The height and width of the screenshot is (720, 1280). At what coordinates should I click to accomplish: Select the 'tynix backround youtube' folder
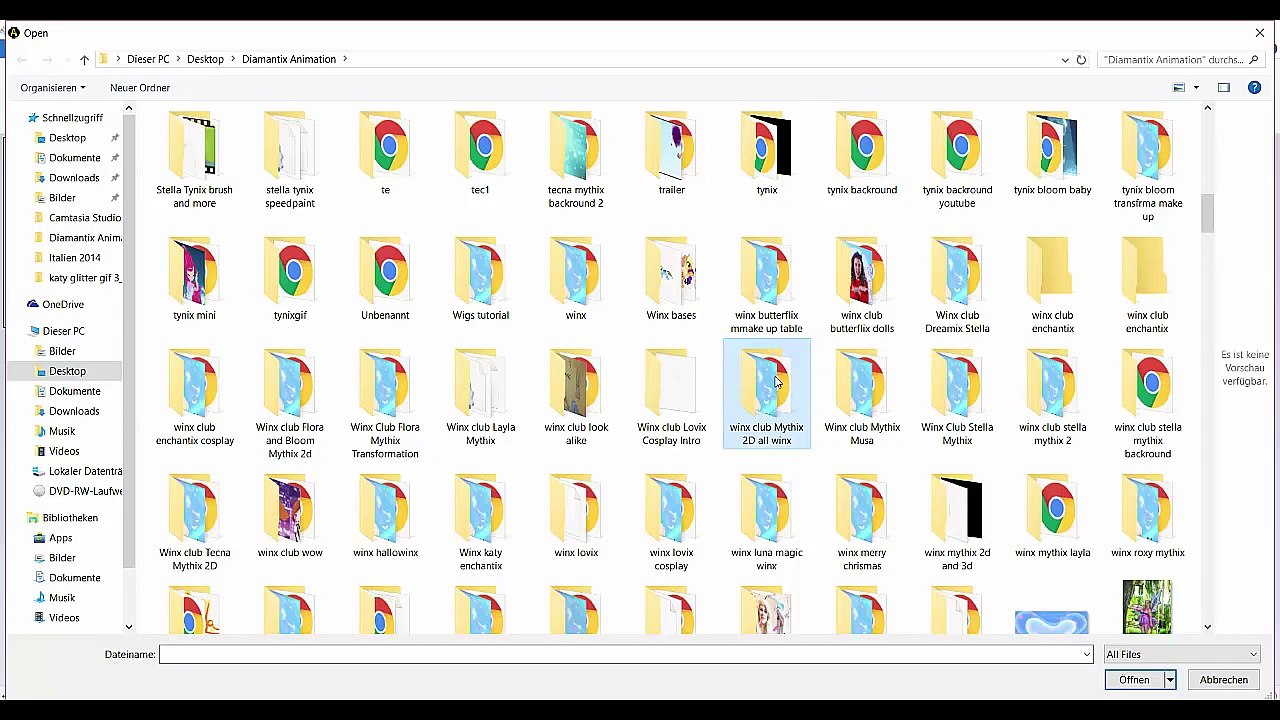[957, 160]
